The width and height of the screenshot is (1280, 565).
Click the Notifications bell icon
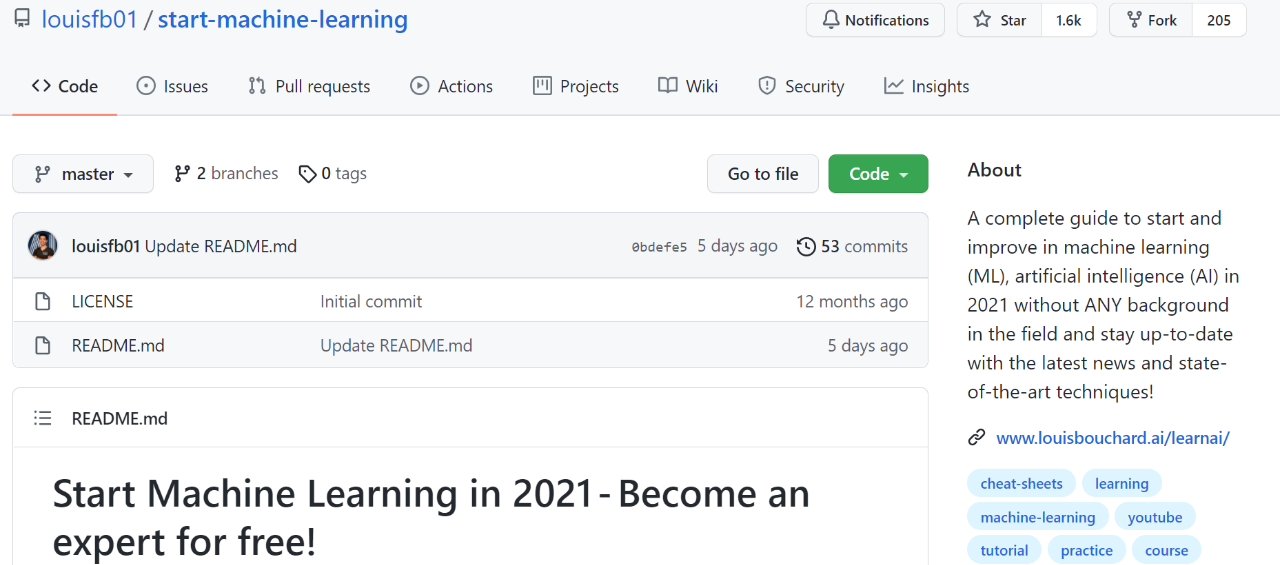tap(830, 20)
